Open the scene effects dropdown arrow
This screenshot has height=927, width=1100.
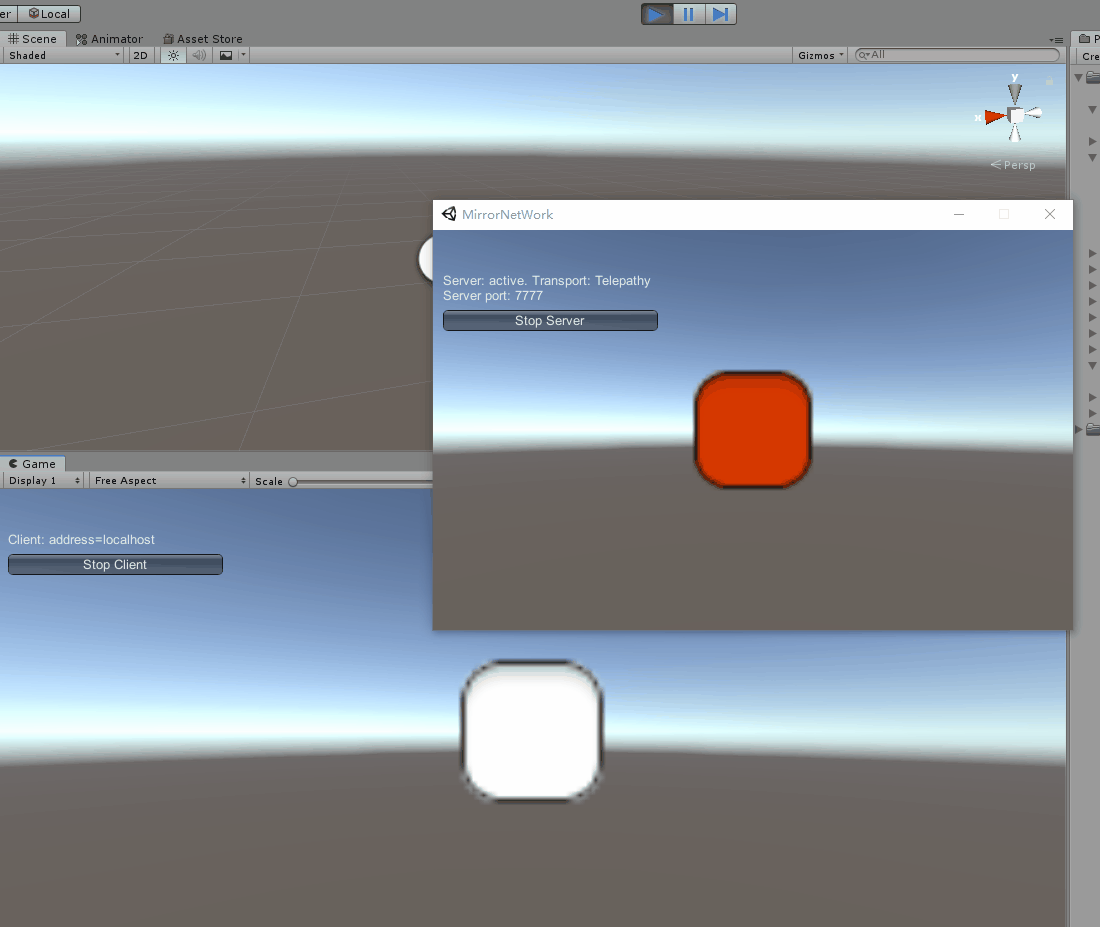[x=243, y=55]
